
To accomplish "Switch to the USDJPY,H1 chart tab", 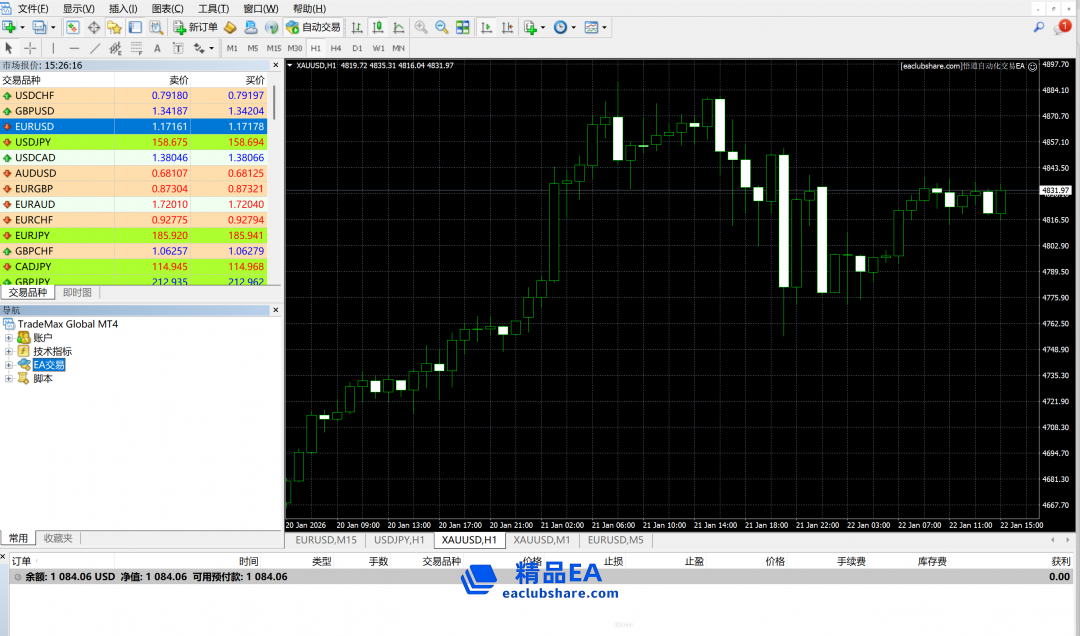I will (x=399, y=540).
